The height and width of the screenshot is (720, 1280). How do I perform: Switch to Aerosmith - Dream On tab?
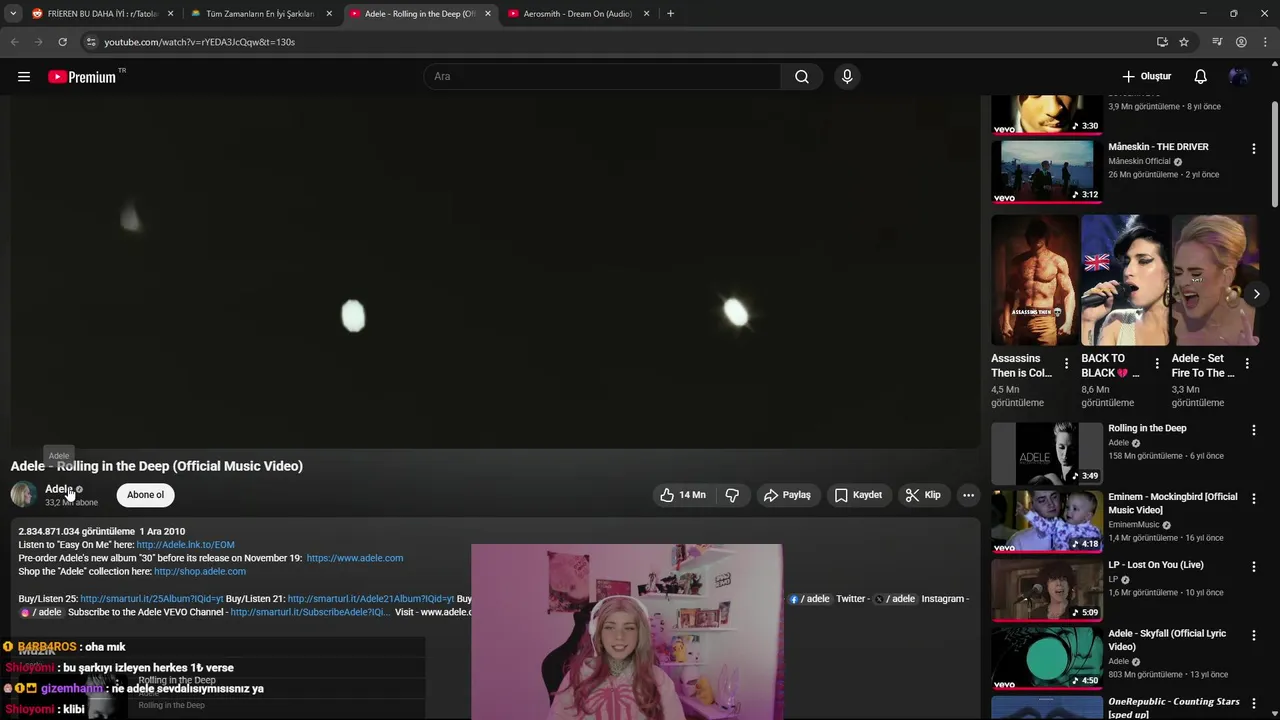pos(578,14)
